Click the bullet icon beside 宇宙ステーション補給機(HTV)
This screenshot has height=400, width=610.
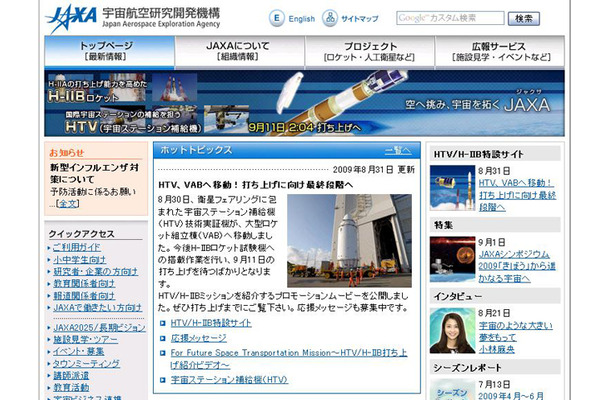tap(164, 381)
